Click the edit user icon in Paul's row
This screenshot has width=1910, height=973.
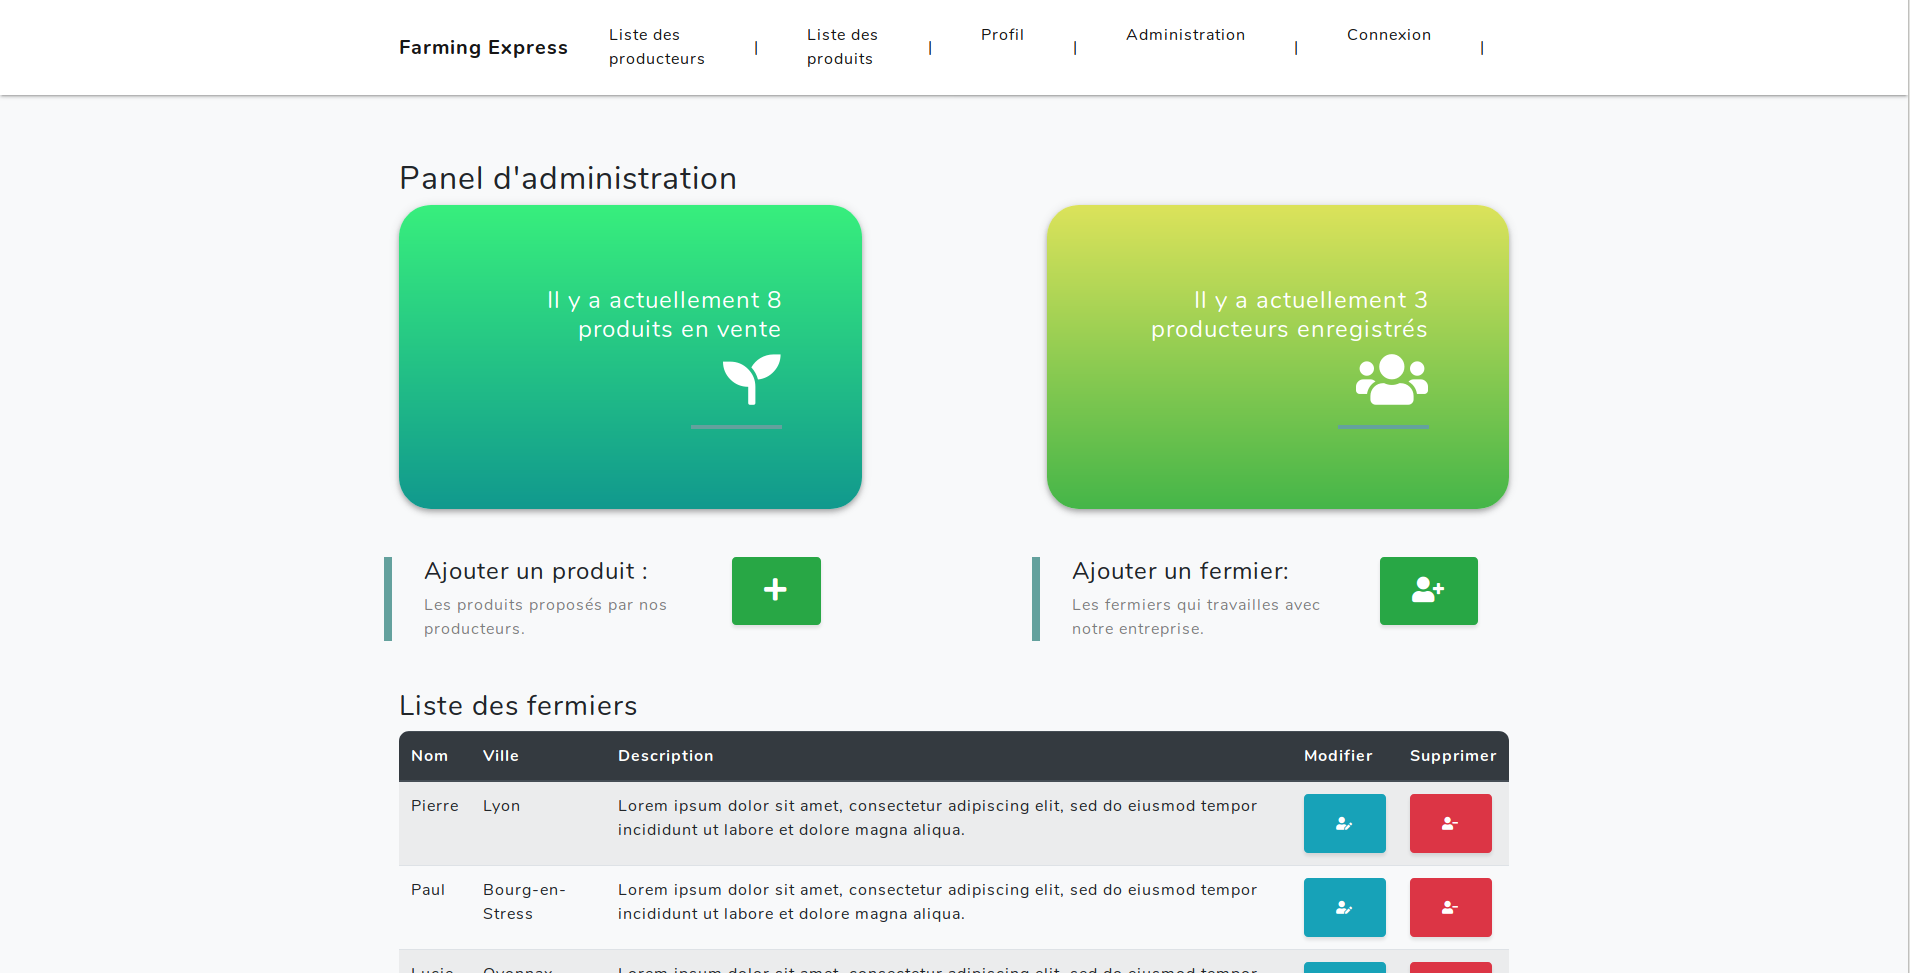(1344, 907)
